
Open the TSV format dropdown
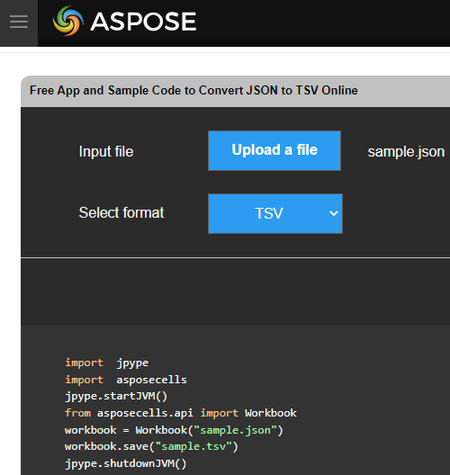(275, 213)
